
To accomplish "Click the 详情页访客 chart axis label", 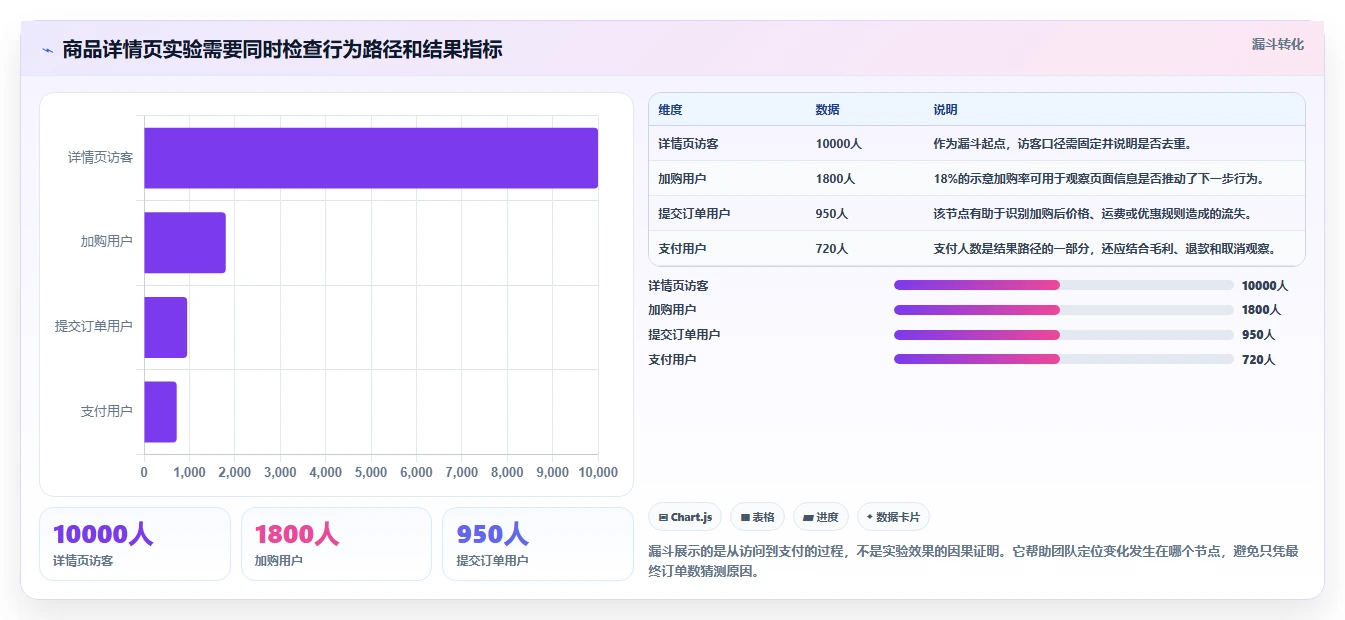I will point(100,158).
